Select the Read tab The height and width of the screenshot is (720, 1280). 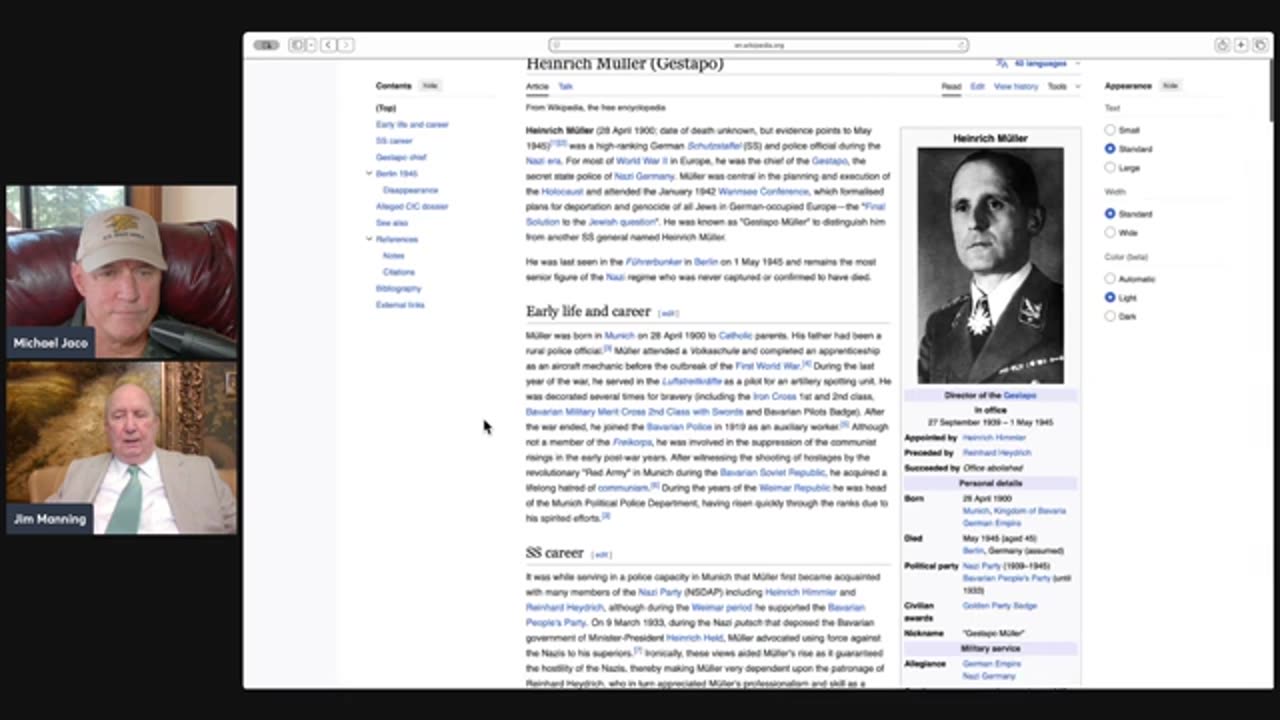tap(951, 87)
